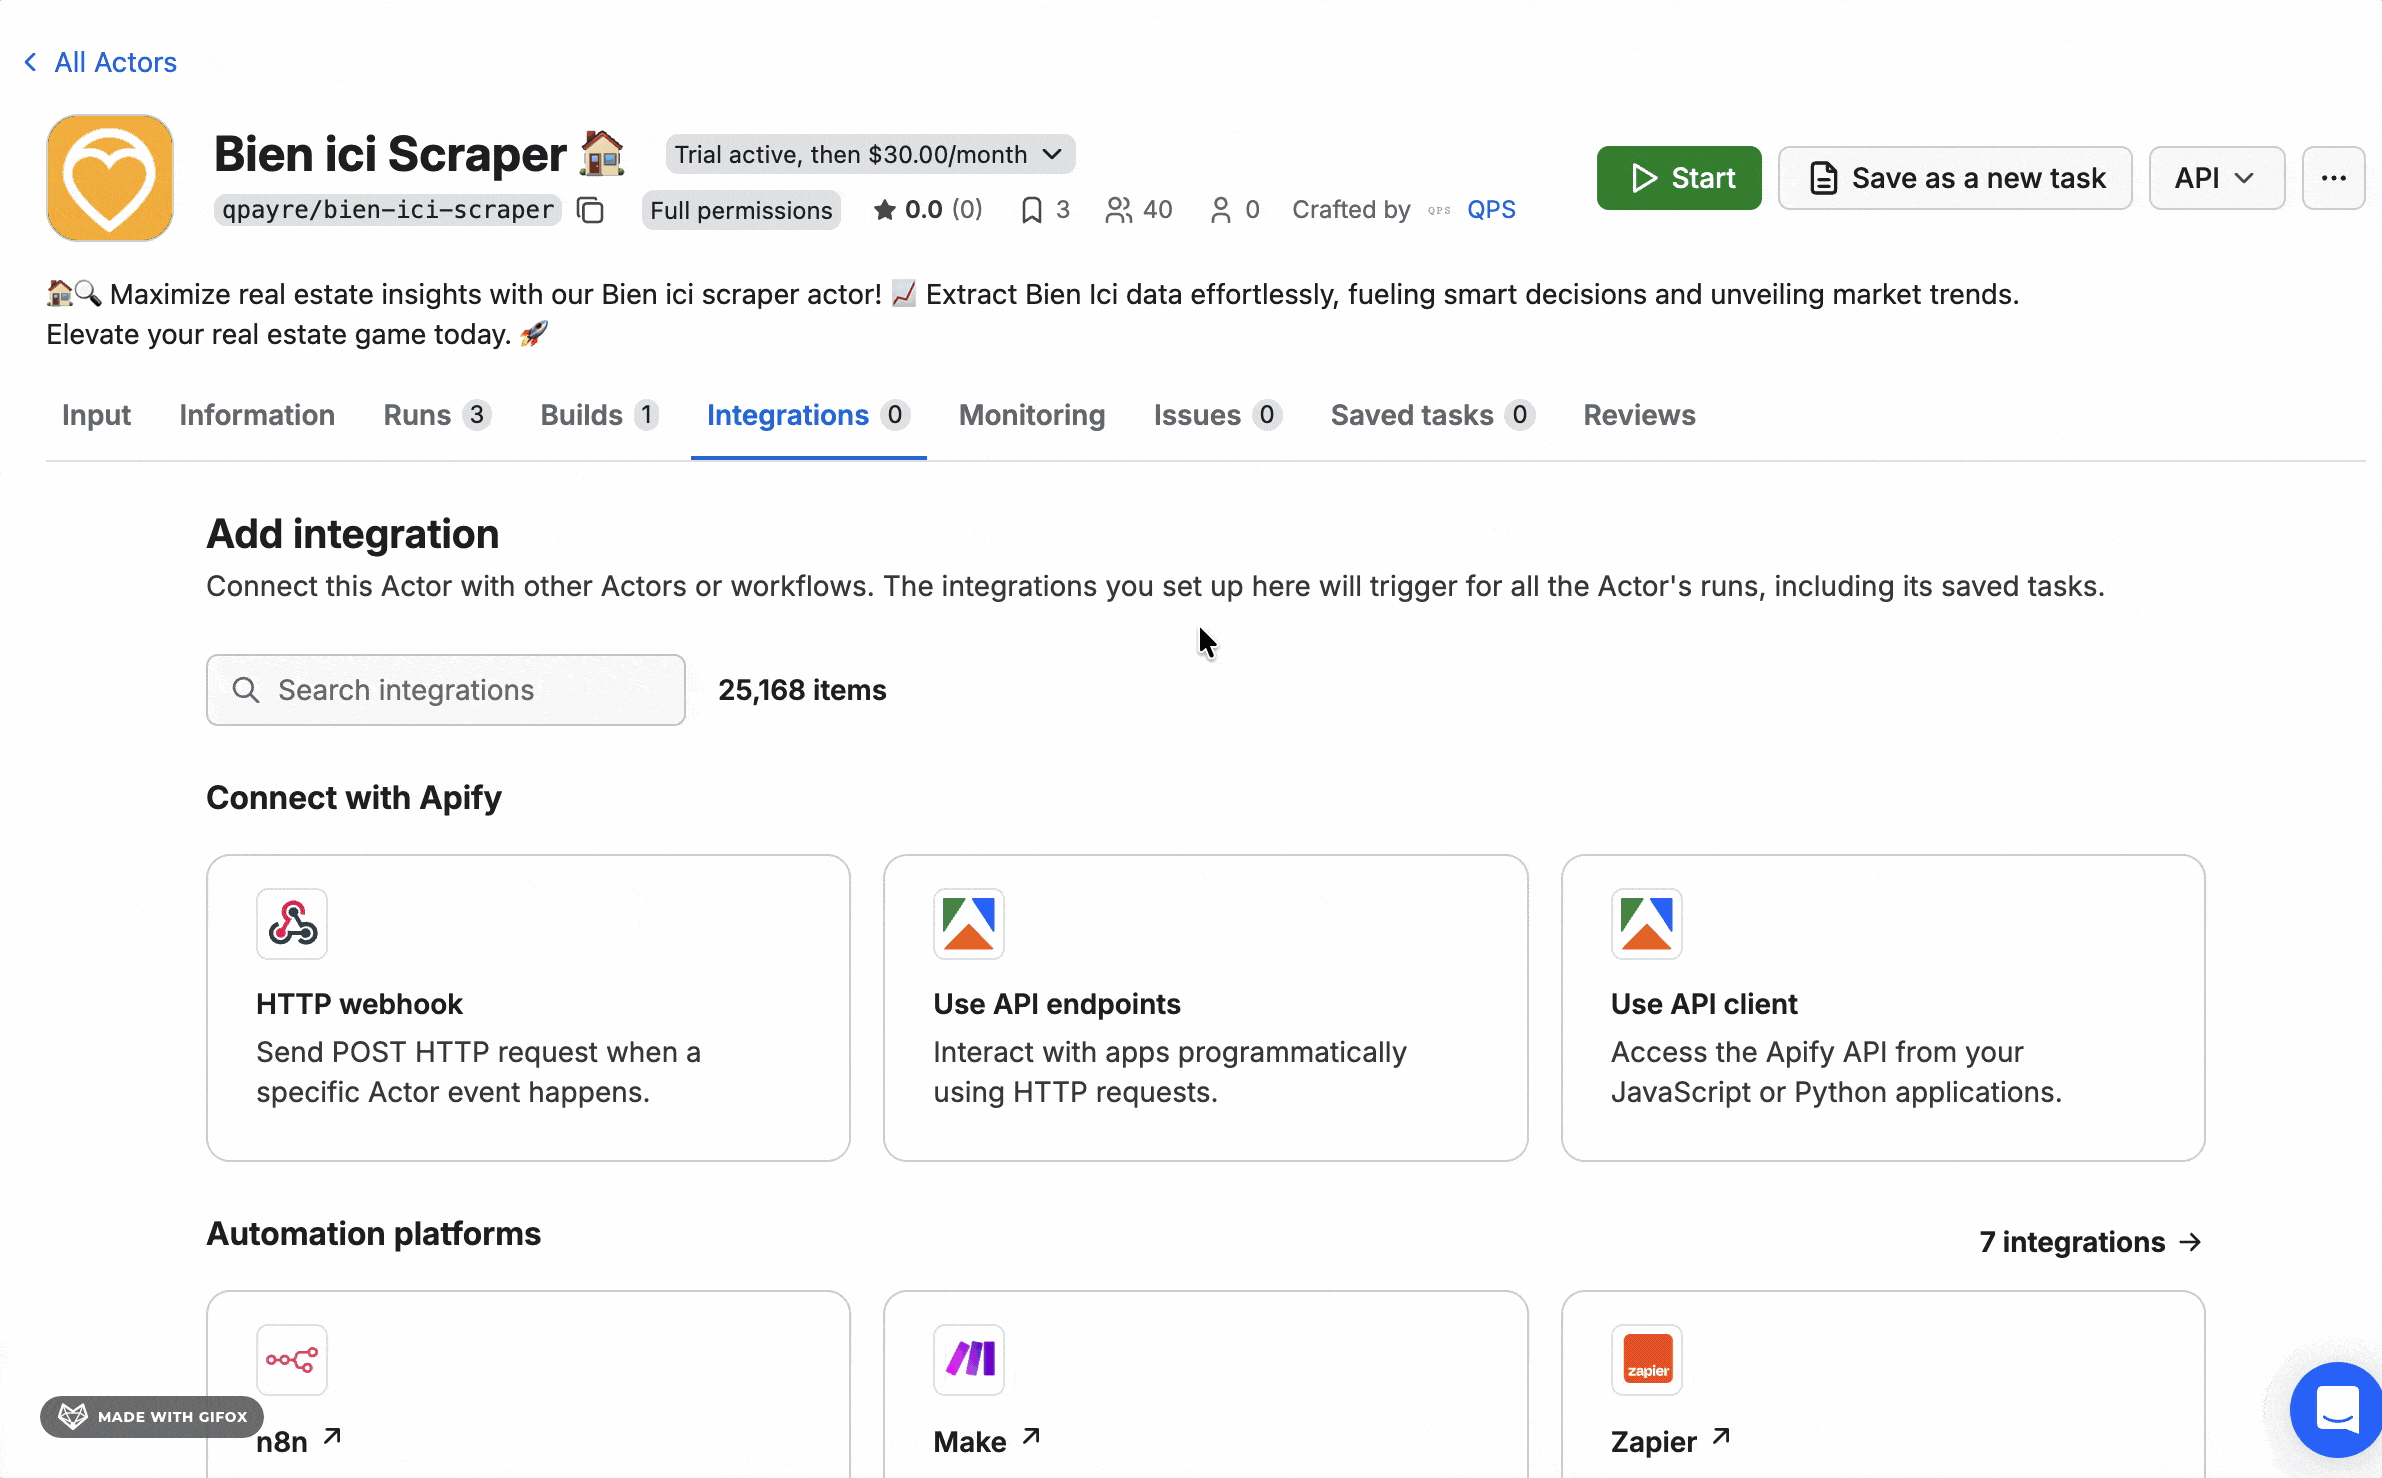The height and width of the screenshot is (1478, 2382).
Task: Click the star rating indicator
Action: click(x=886, y=209)
